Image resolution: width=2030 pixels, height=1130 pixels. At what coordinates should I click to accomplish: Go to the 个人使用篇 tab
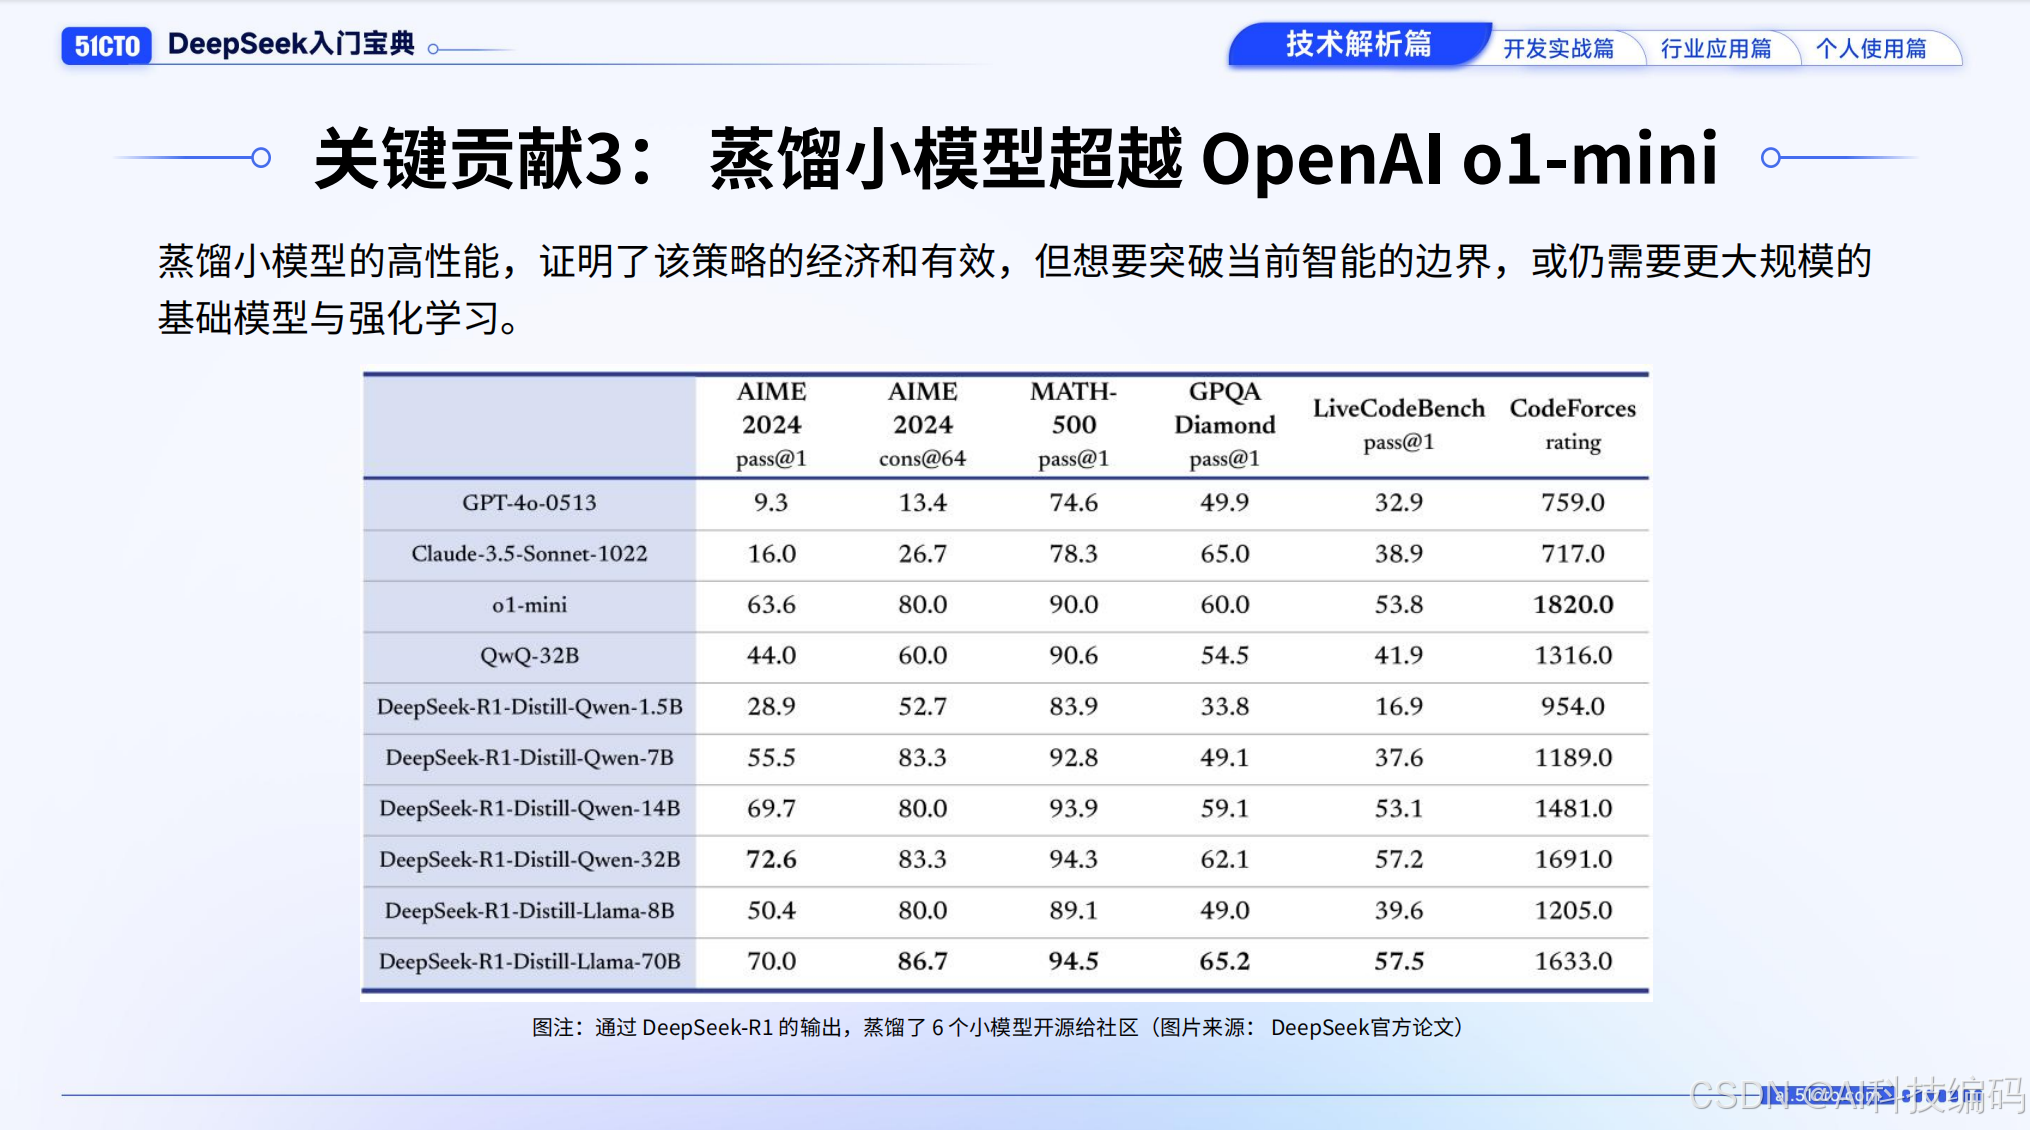[x=1870, y=49]
